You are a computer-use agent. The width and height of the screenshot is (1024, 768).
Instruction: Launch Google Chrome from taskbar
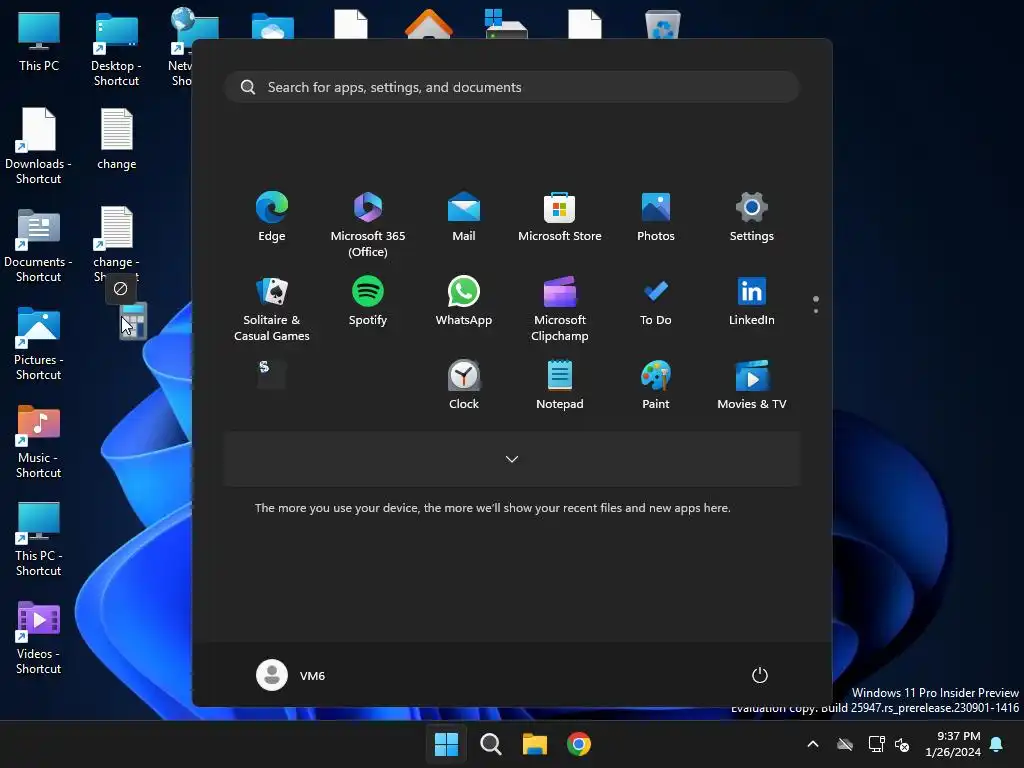point(579,744)
